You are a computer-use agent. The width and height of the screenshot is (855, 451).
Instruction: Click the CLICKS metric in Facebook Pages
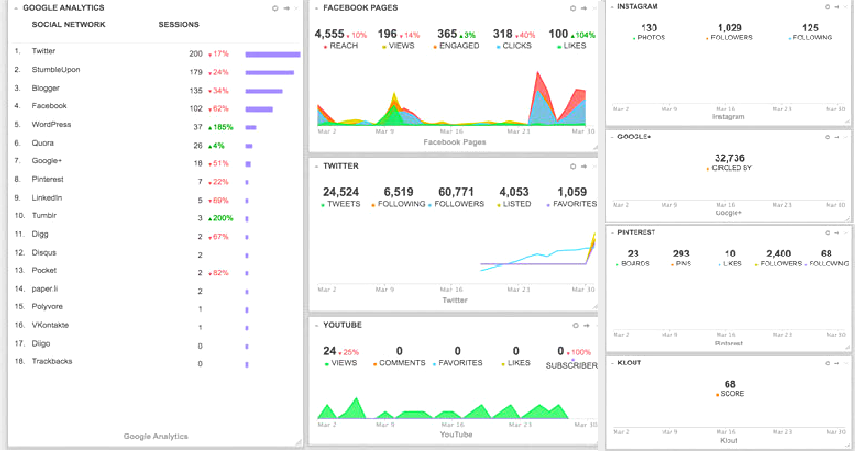pyautogui.click(x=514, y=39)
